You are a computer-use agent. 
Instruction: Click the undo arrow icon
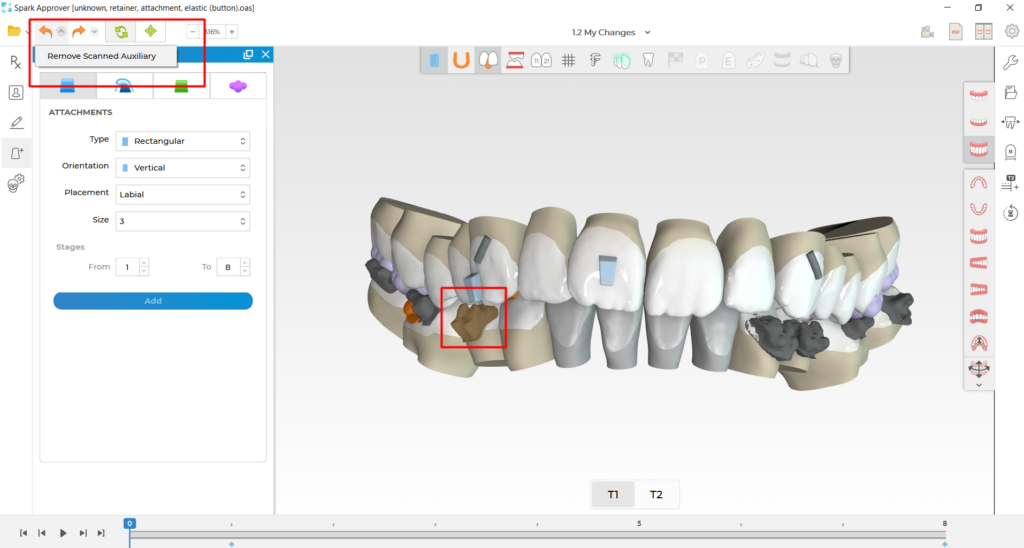(45, 31)
